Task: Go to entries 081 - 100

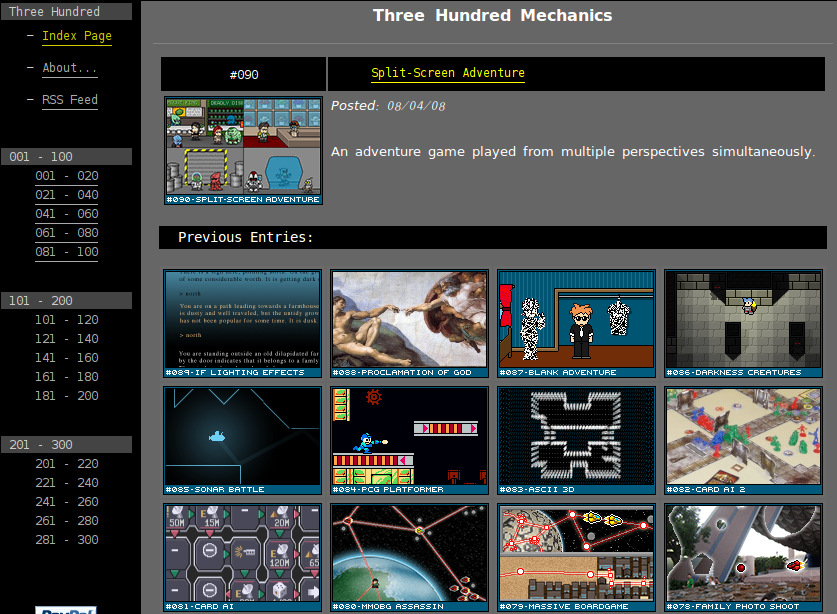Action: (x=67, y=252)
